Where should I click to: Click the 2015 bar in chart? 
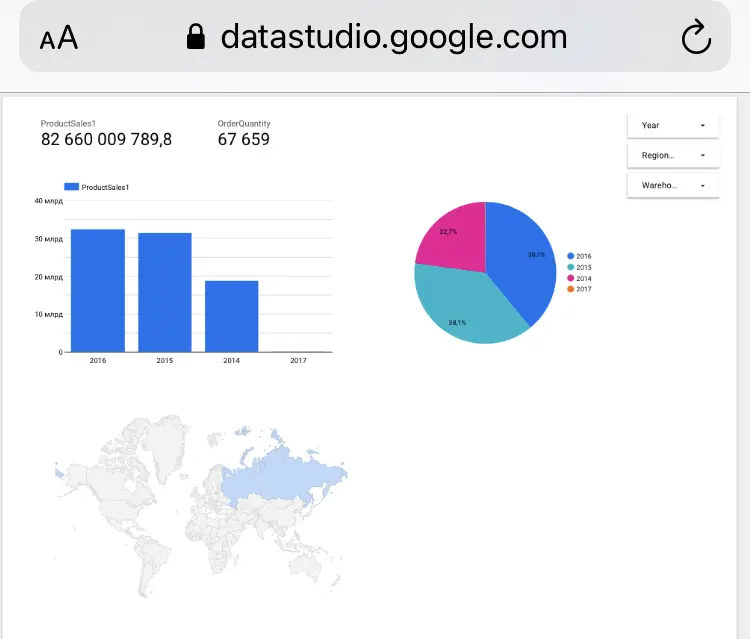tap(165, 293)
